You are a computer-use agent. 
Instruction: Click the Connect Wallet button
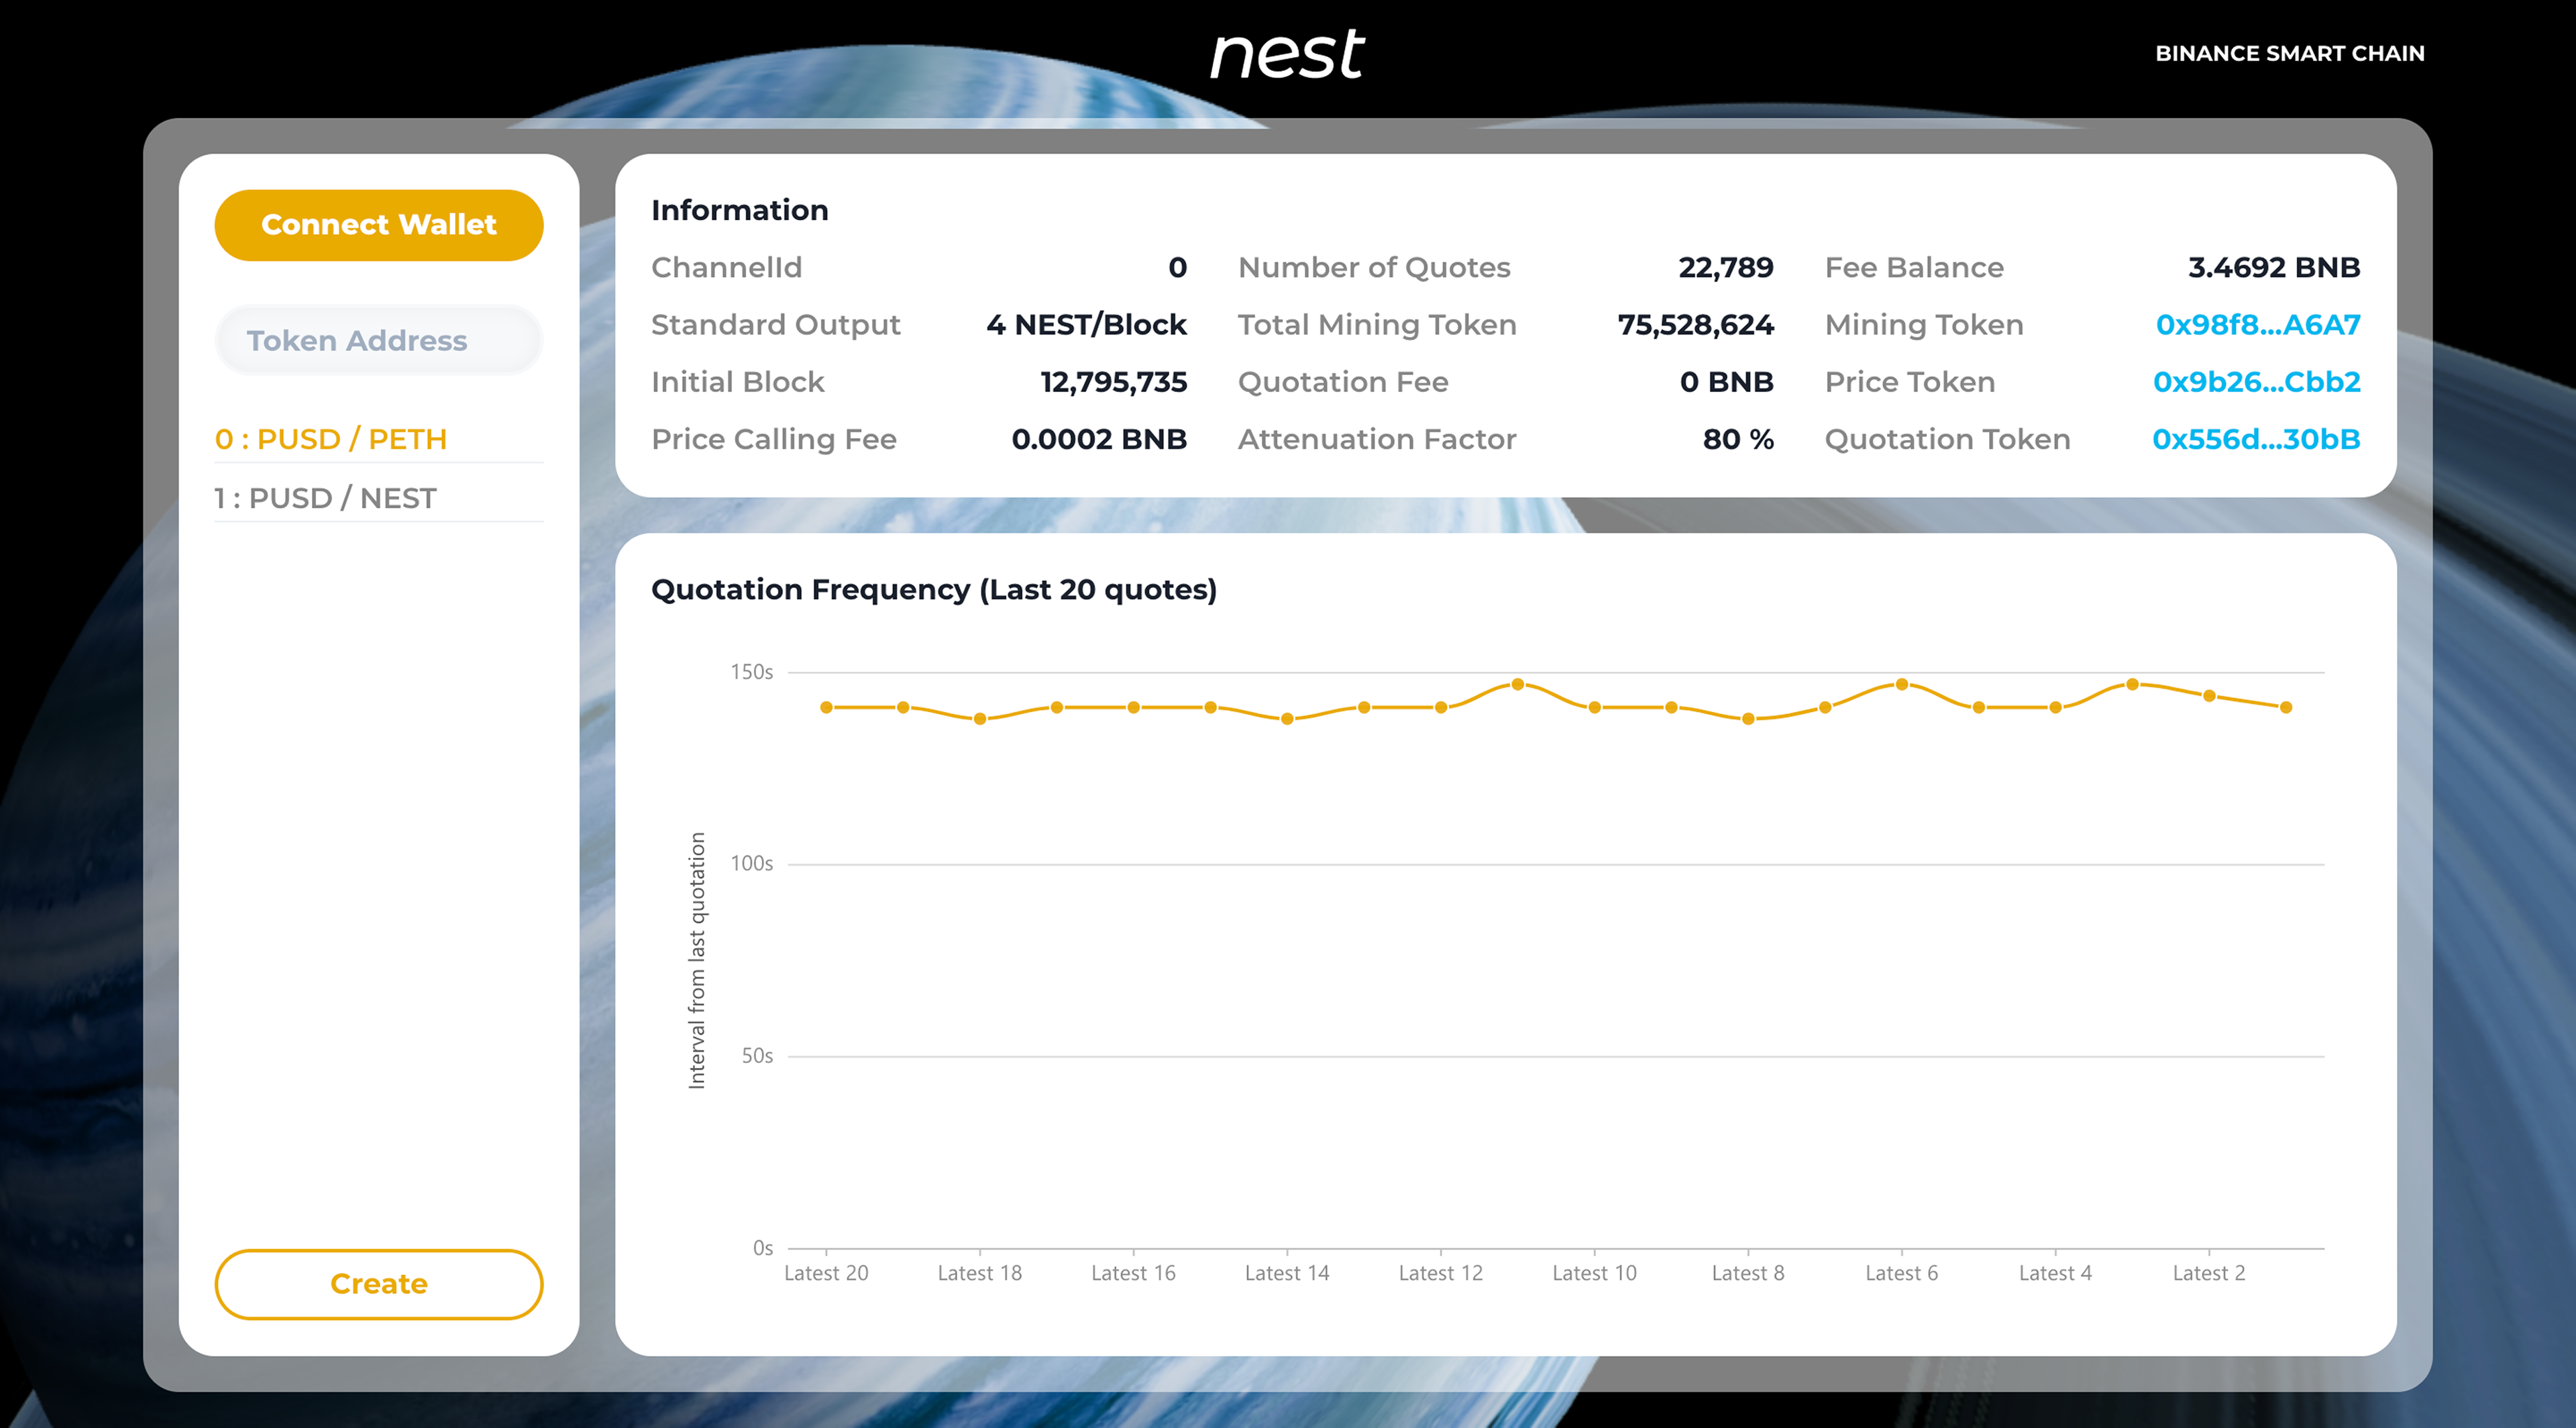click(378, 225)
